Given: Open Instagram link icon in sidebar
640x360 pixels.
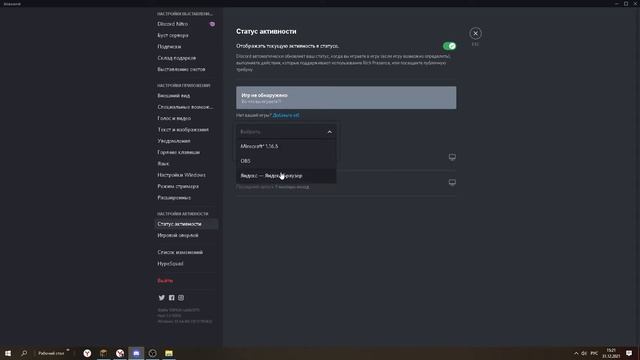Looking at the screenshot, I should click(181, 298).
